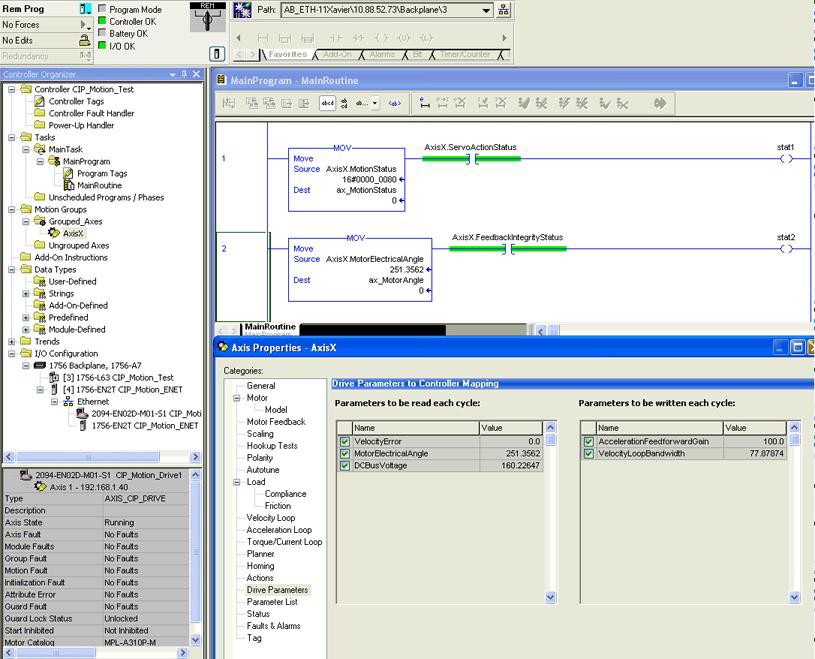Click the Controller Tags icon in organizer
The width and height of the screenshot is (815, 659).
pyautogui.click(x=41, y=101)
